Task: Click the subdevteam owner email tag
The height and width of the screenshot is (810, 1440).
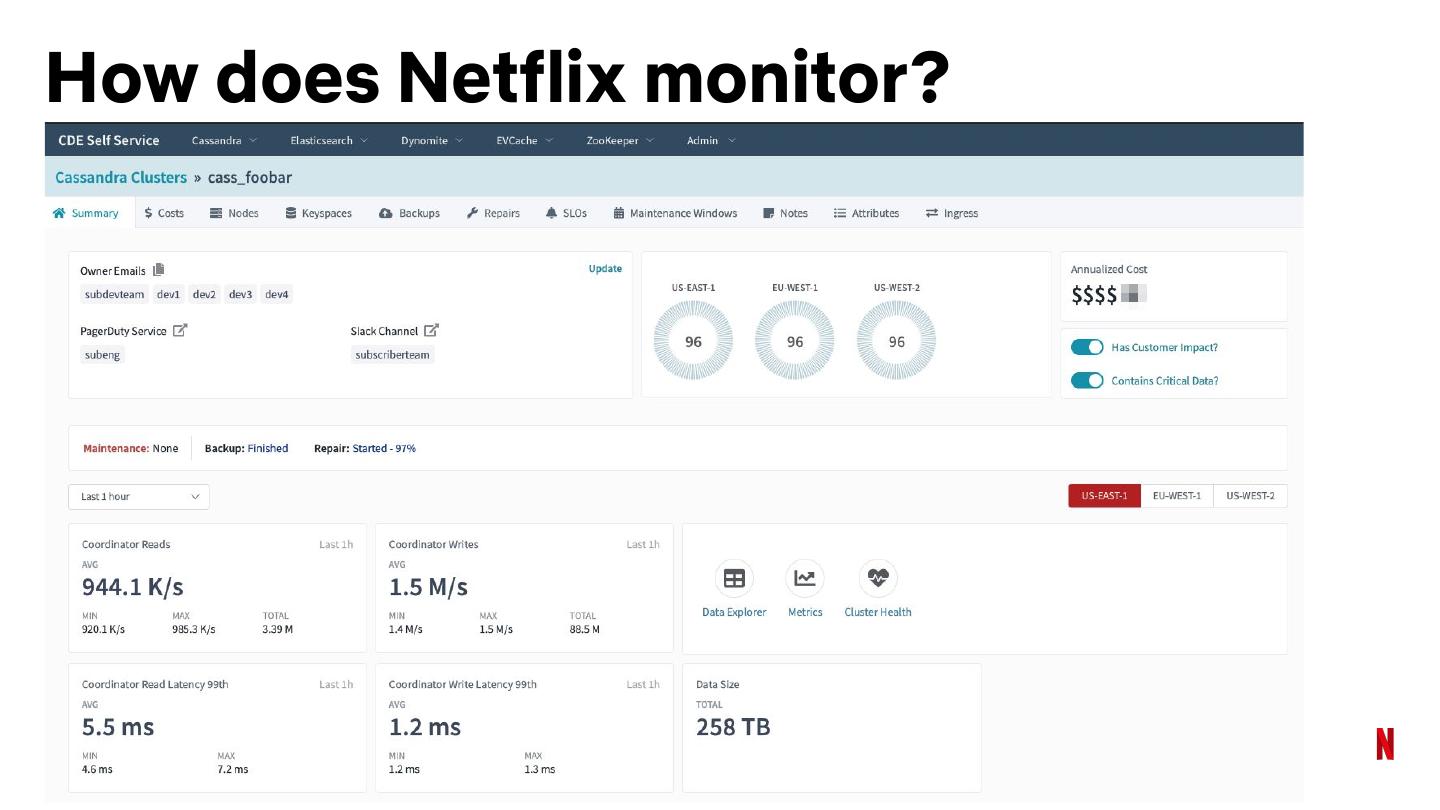Action: coord(115,295)
